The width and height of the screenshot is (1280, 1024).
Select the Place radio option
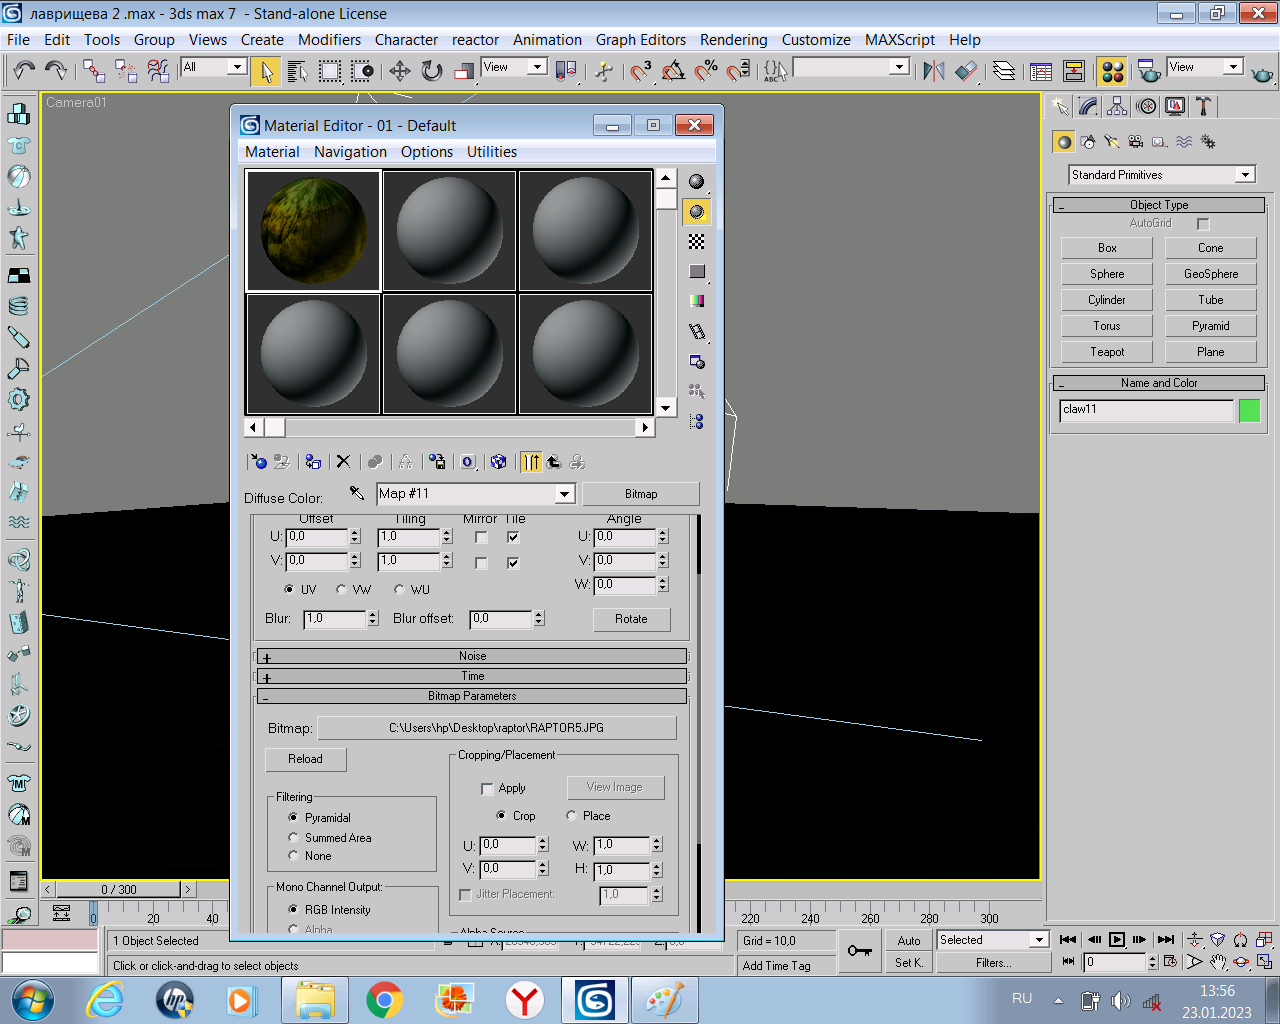tap(571, 815)
